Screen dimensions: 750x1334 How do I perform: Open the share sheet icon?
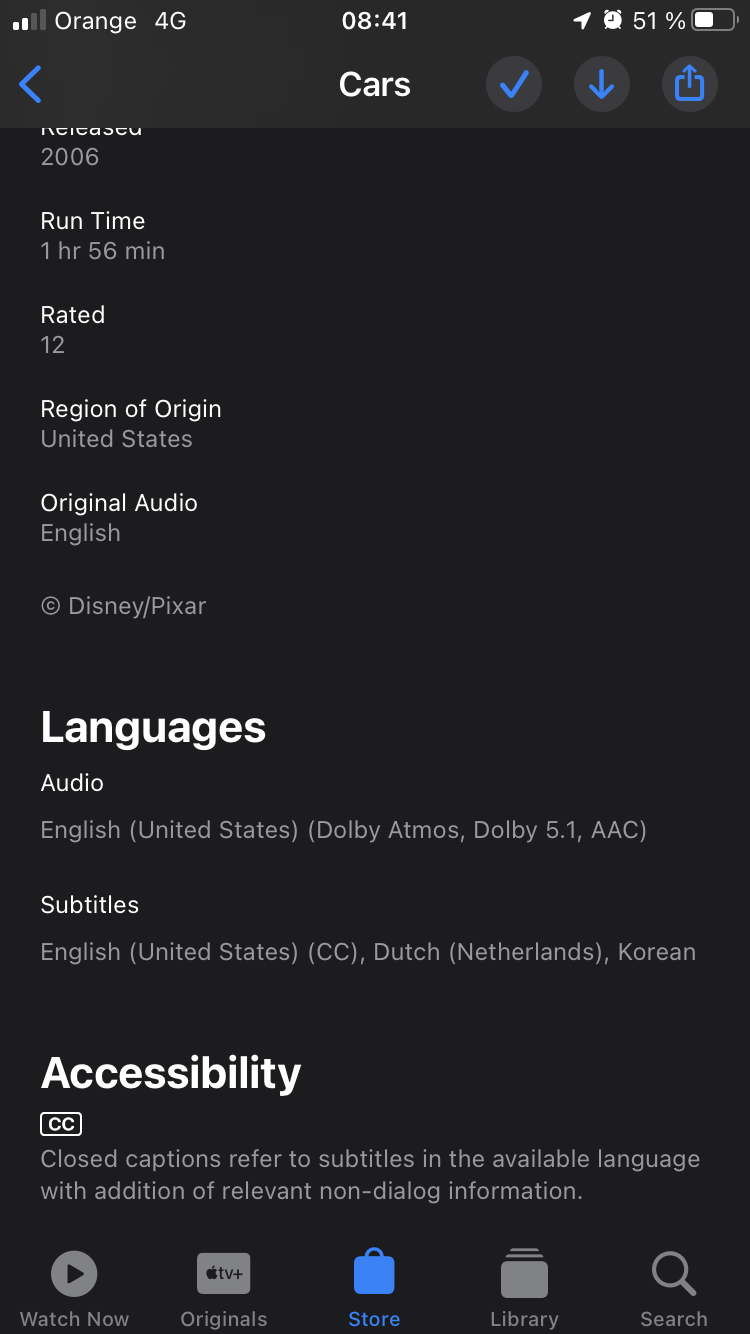pos(690,85)
